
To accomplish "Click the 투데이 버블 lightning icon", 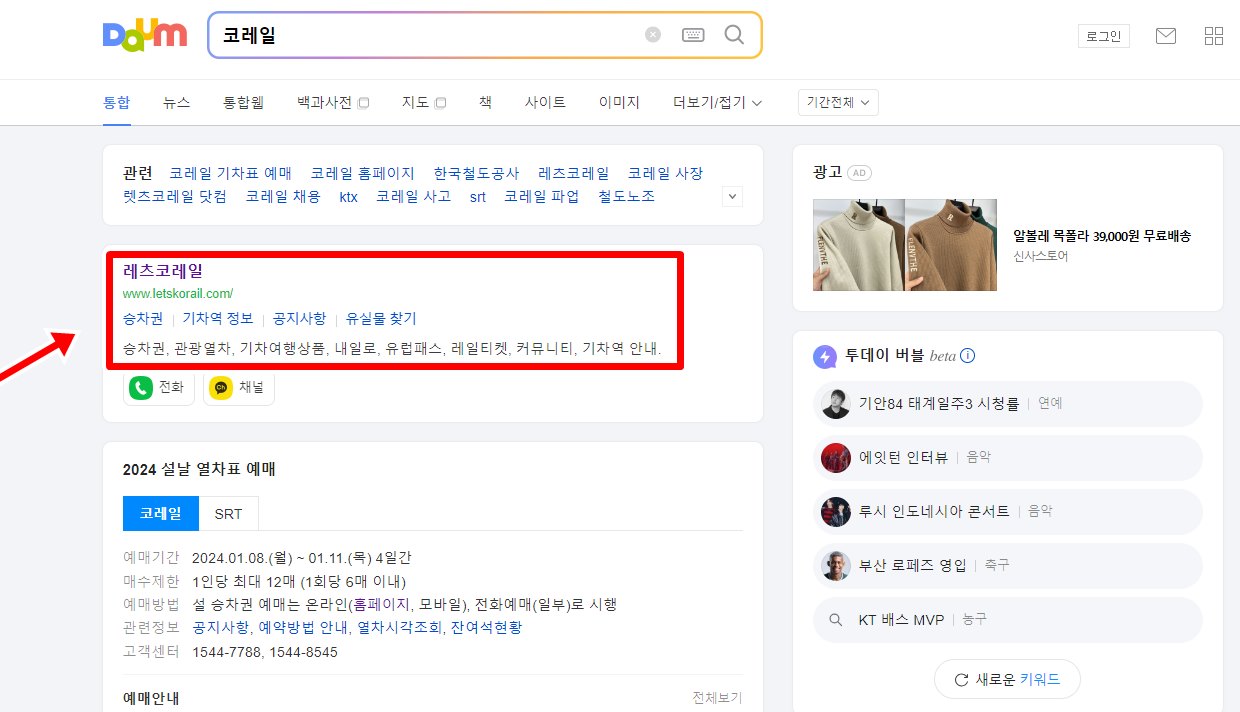I will click(x=825, y=356).
